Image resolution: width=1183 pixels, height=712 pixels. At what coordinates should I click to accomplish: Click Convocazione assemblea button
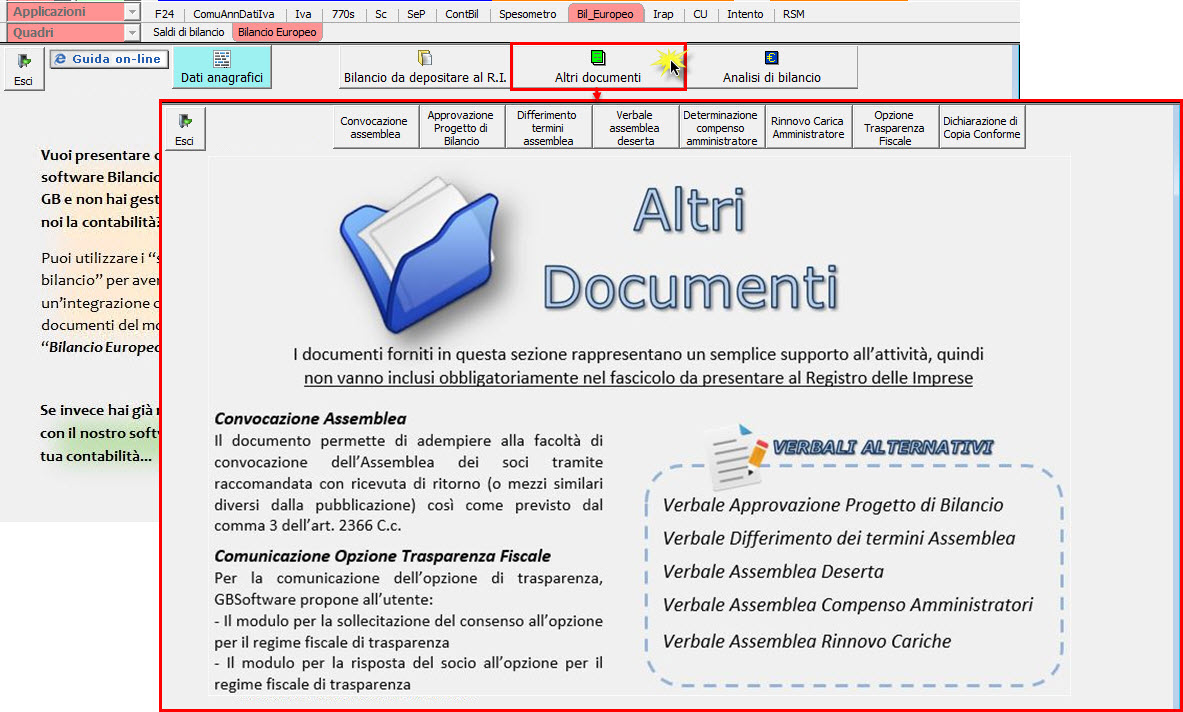375,128
